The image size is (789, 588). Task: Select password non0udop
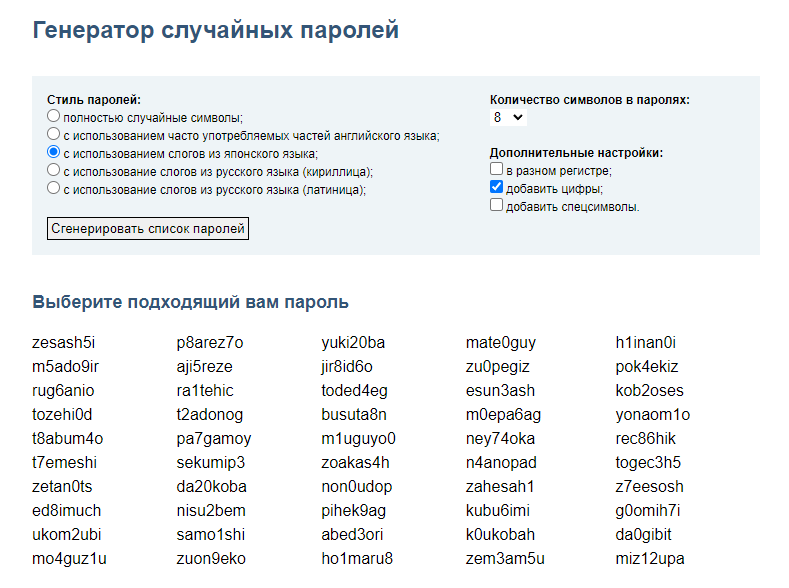point(357,487)
